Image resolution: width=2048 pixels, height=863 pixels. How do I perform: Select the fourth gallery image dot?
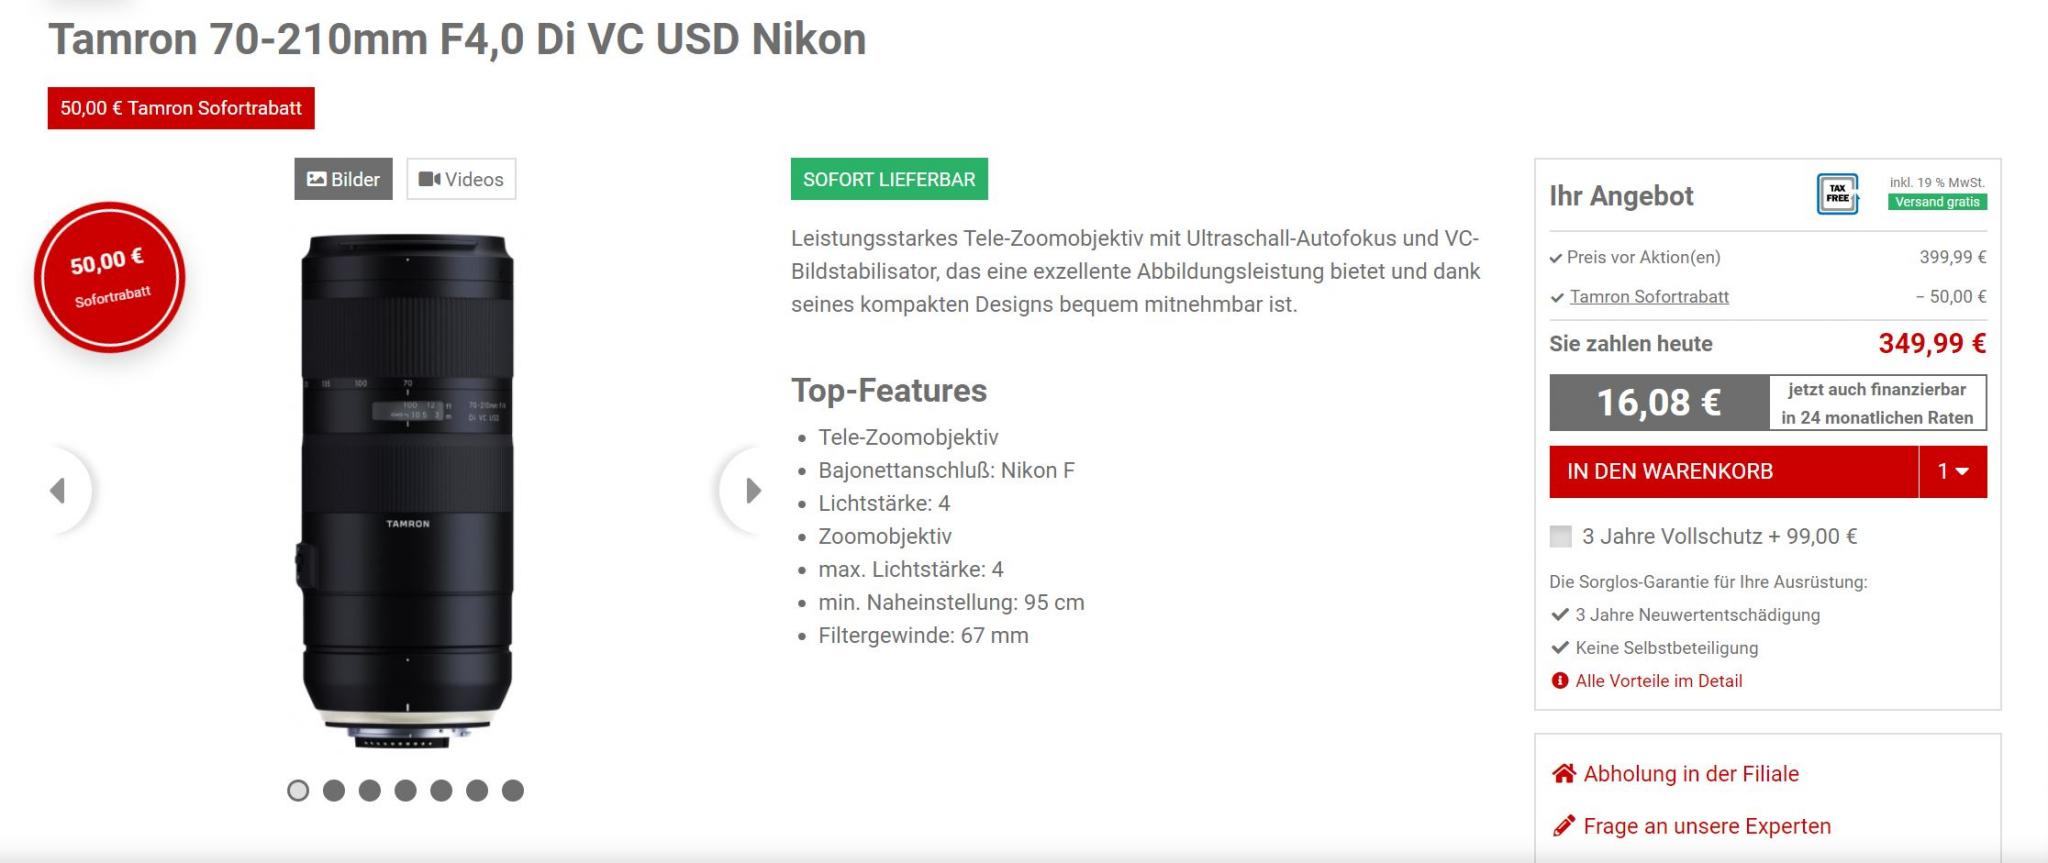click(x=405, y=791)
